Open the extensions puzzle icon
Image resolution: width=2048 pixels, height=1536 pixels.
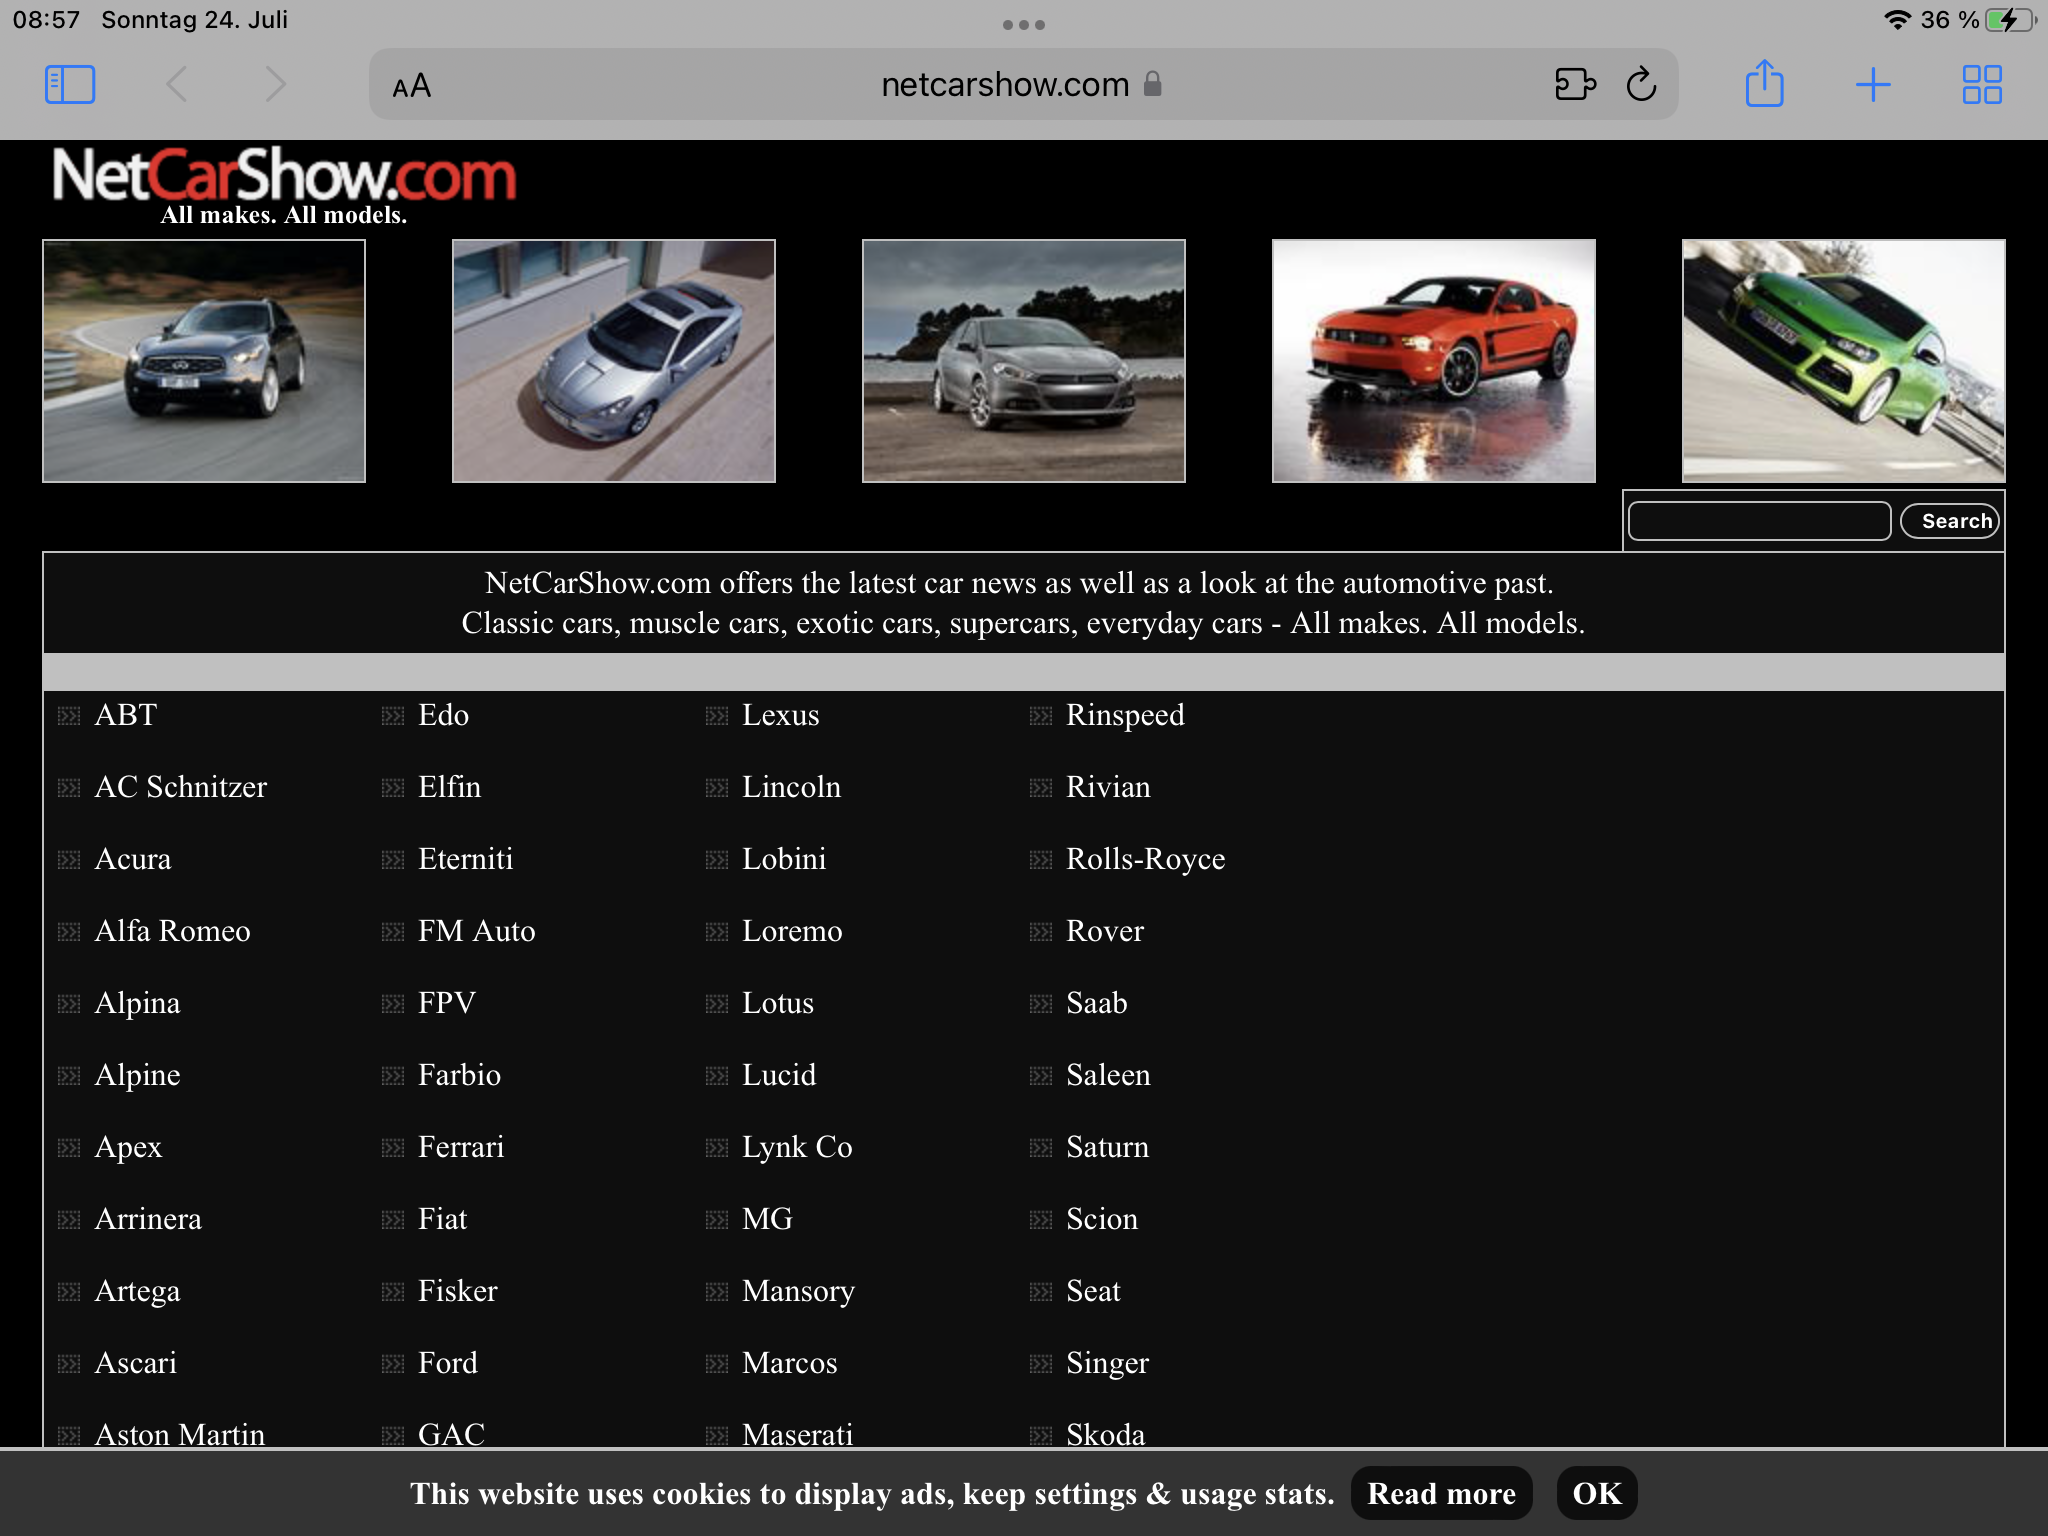click(x=1575, y=85)
